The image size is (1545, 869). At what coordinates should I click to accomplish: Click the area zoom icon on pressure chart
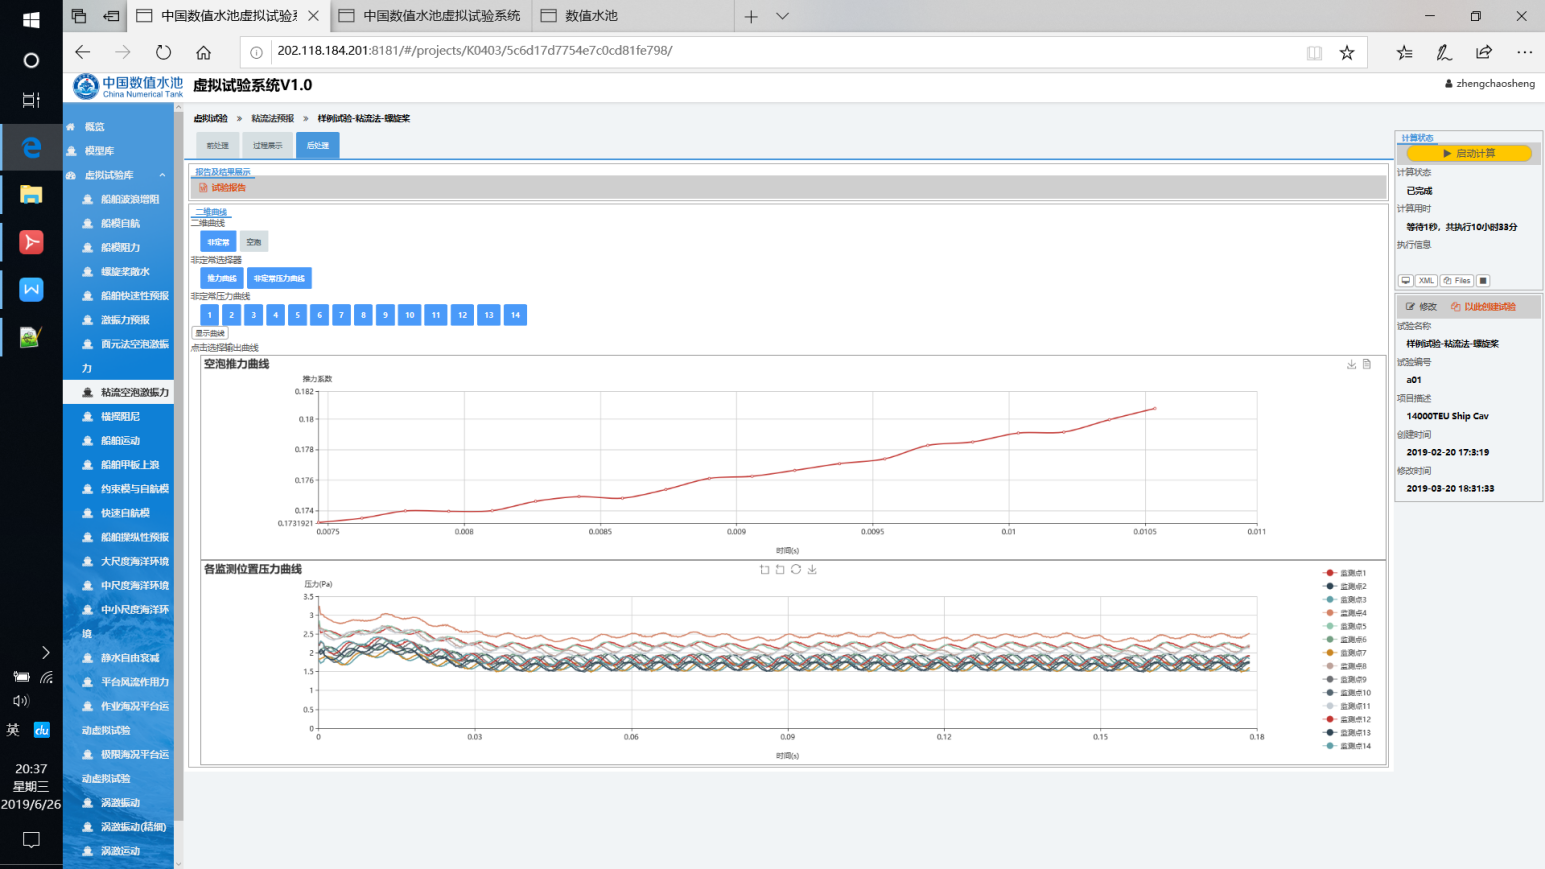pyautogui.click(x=765, y=570)
